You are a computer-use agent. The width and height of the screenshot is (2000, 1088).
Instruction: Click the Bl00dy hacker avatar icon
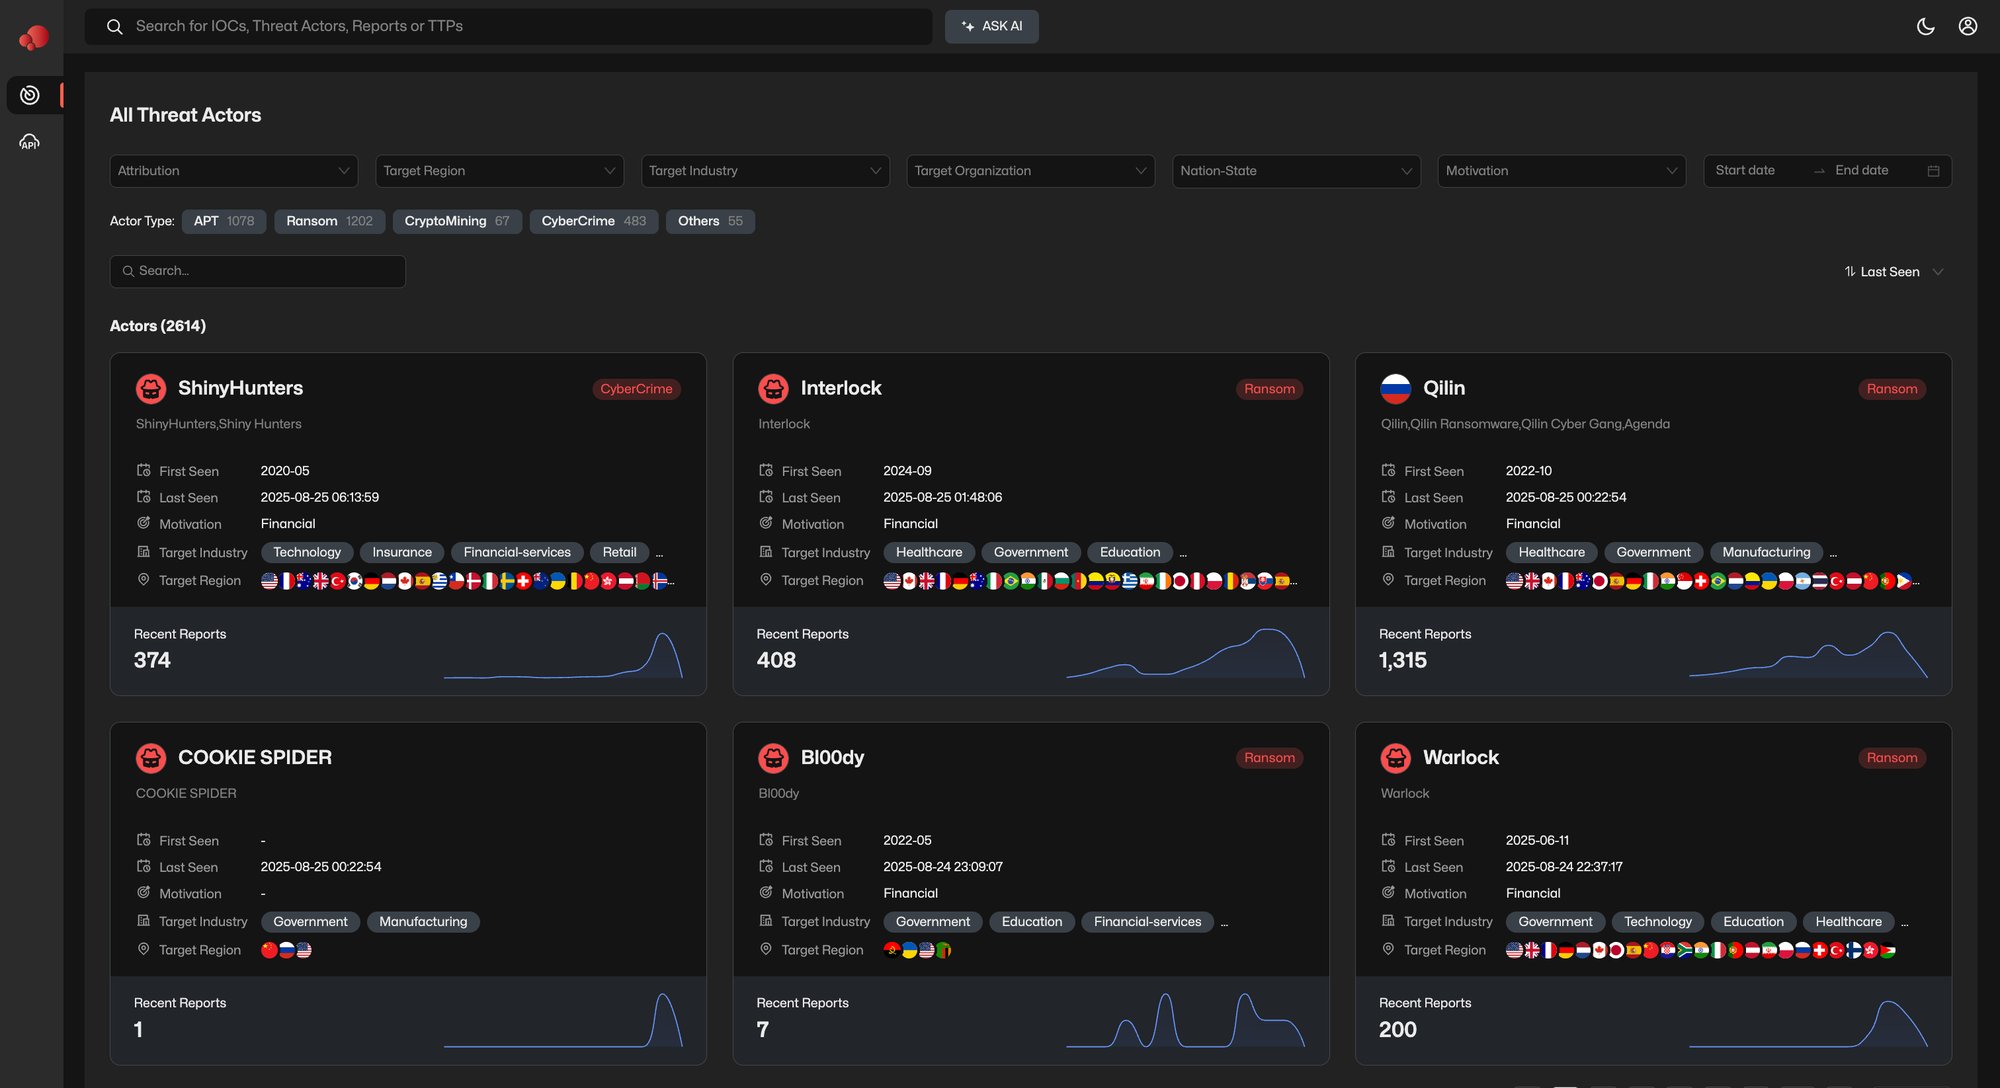(x=773, y=758)
